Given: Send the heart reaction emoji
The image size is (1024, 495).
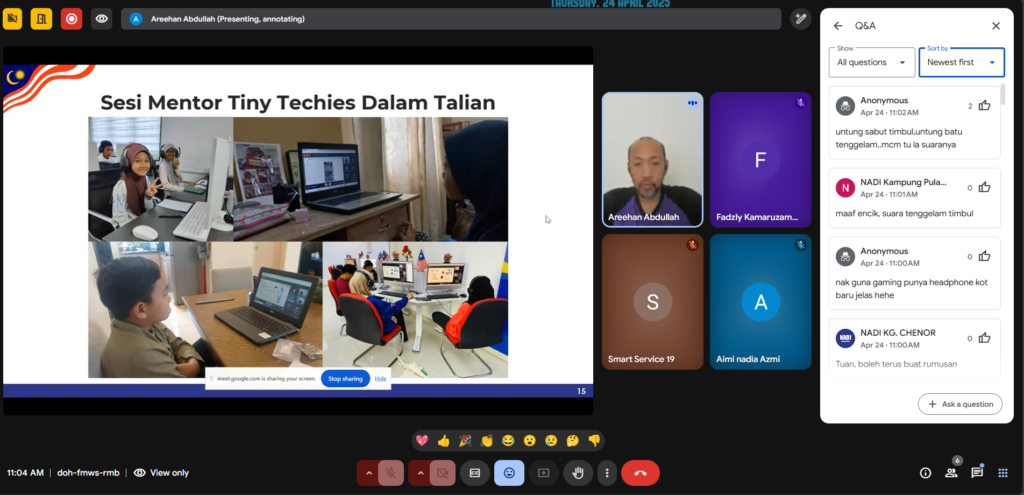Looking at the screenshot, I should pos(422,441).
